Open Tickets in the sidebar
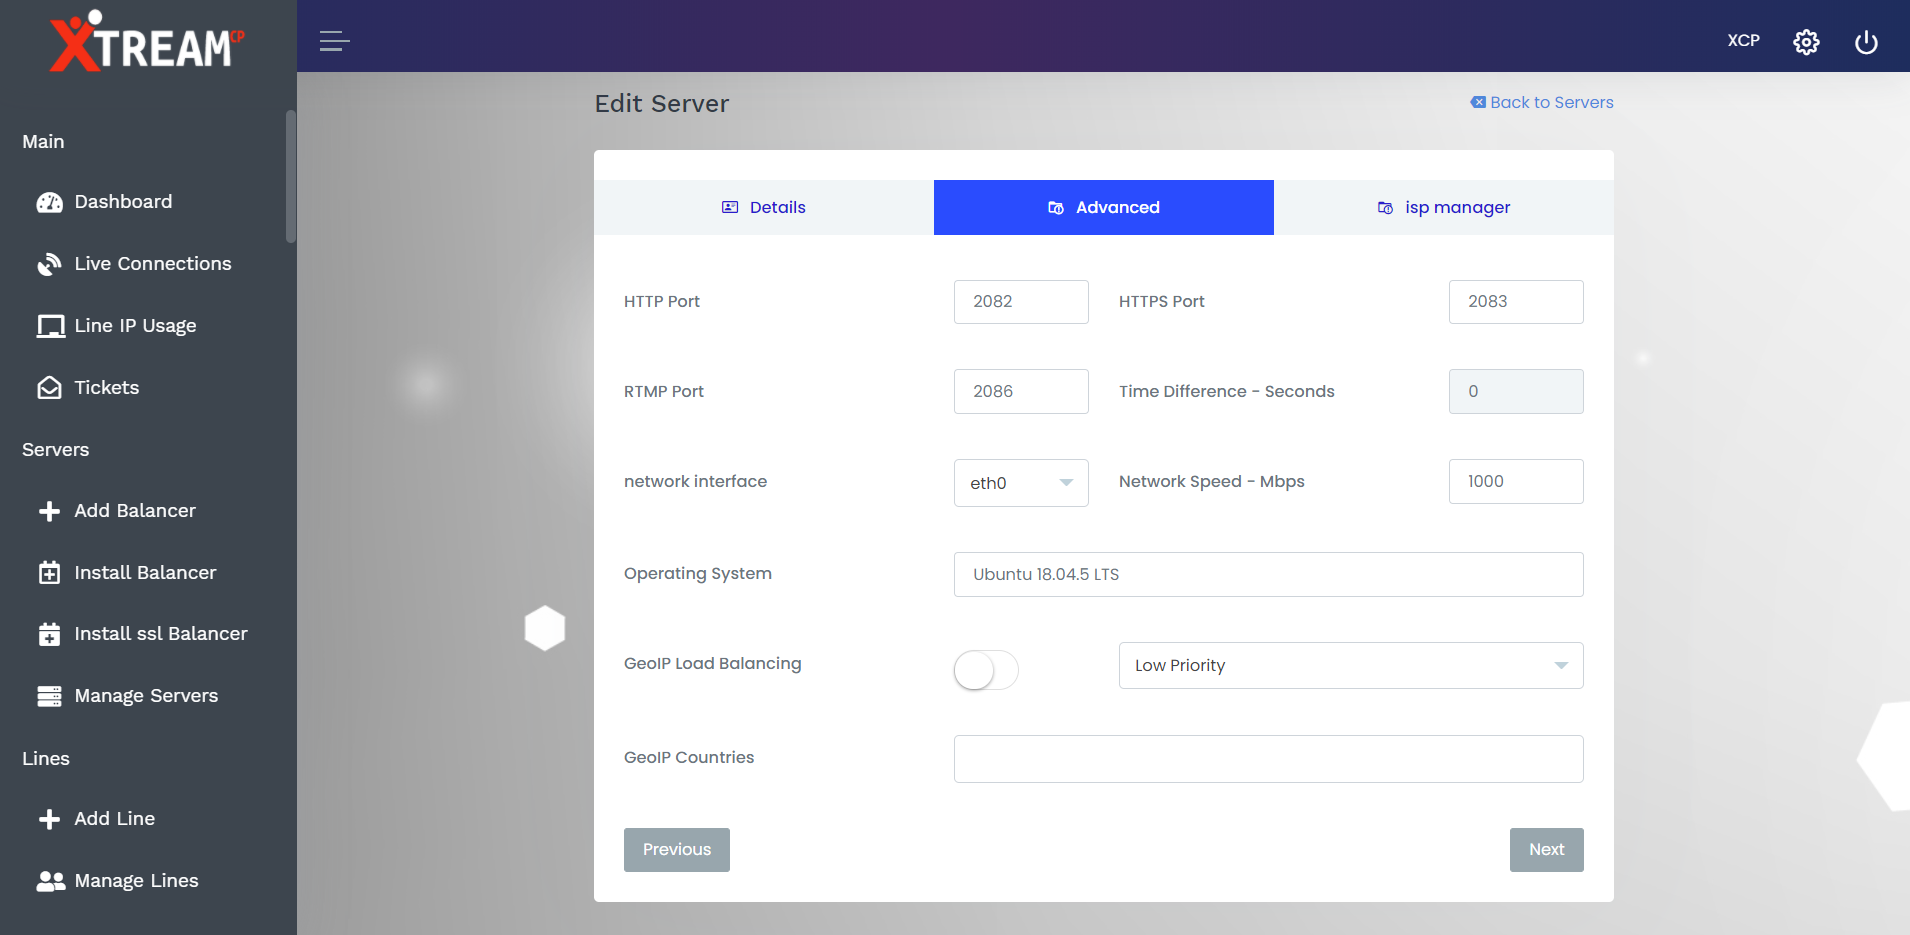 coord(107,388)
